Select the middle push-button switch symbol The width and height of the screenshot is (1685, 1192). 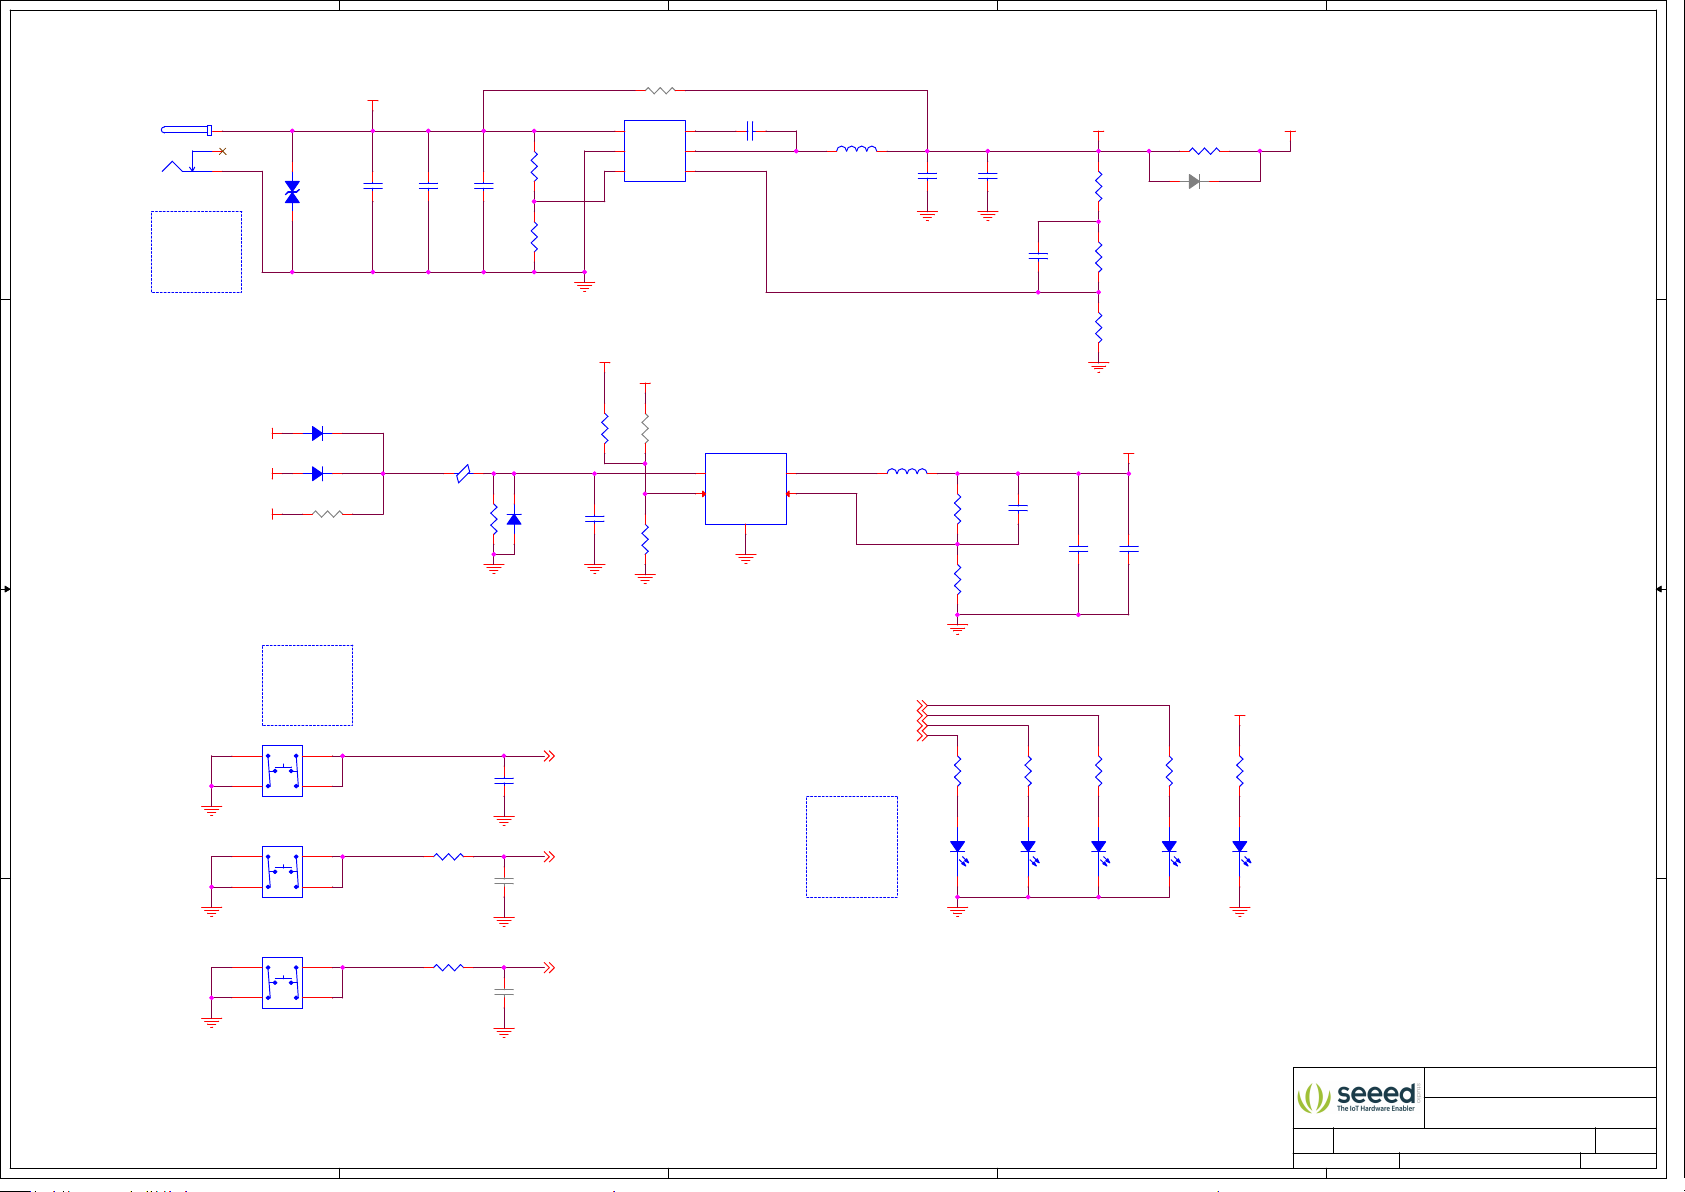pyautogui.click(x=282, y=872)
